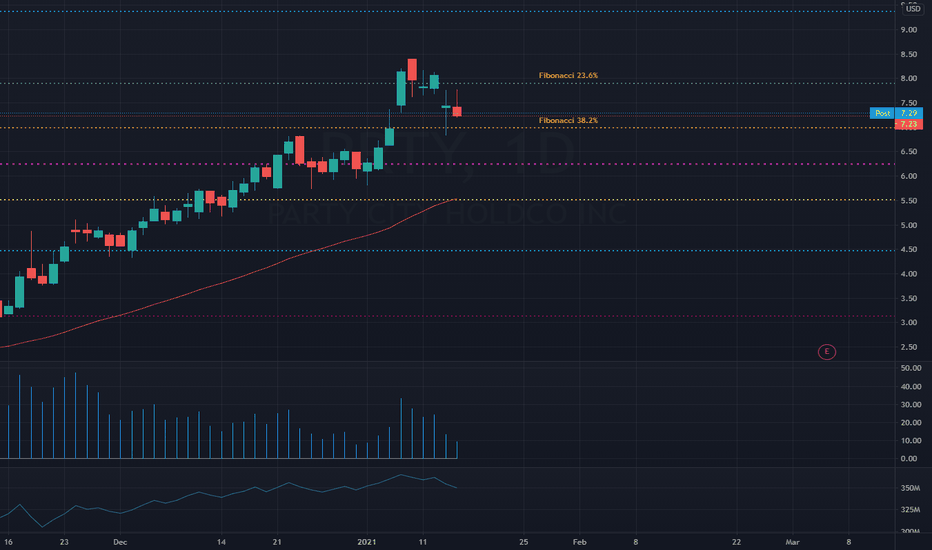The image size is (932, 550).
Task: Click the '22' date axis label
Action: click(736, 542)
